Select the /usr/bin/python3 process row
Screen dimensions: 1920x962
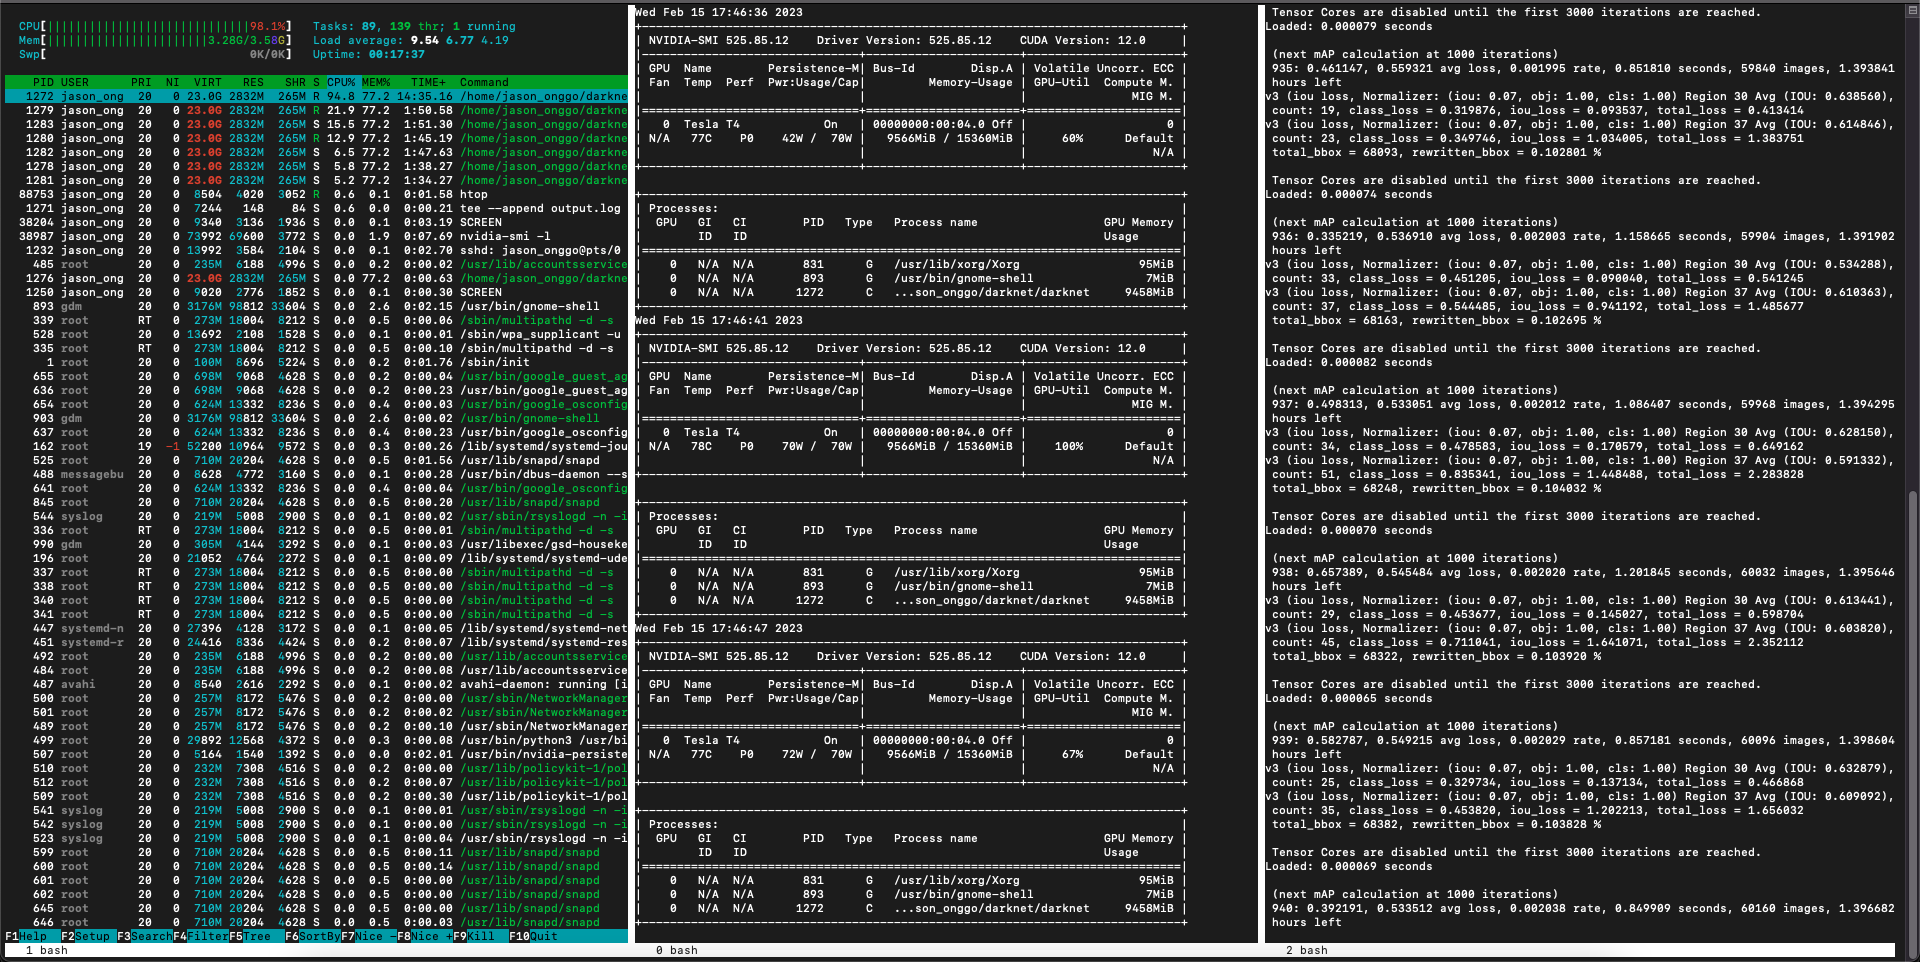316,740
